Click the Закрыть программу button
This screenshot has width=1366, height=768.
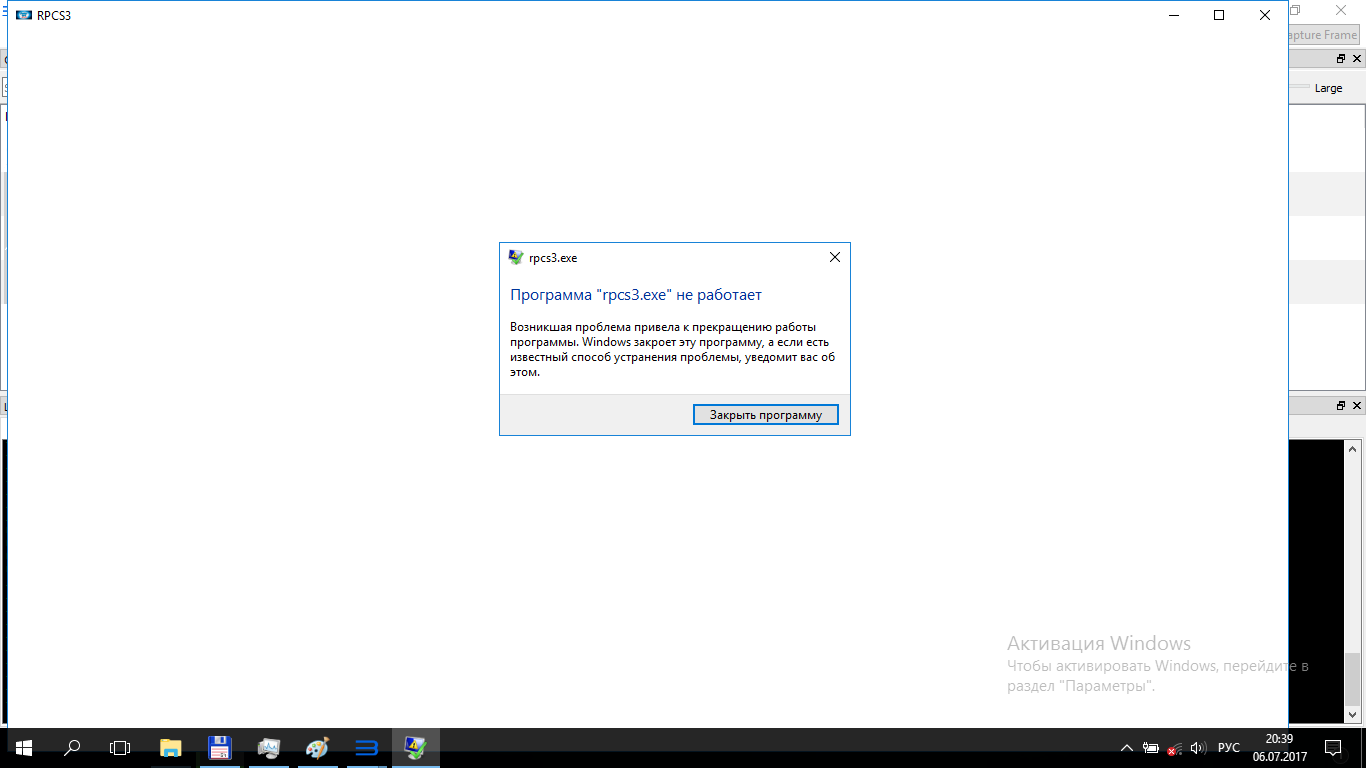[x=766, y=415]
